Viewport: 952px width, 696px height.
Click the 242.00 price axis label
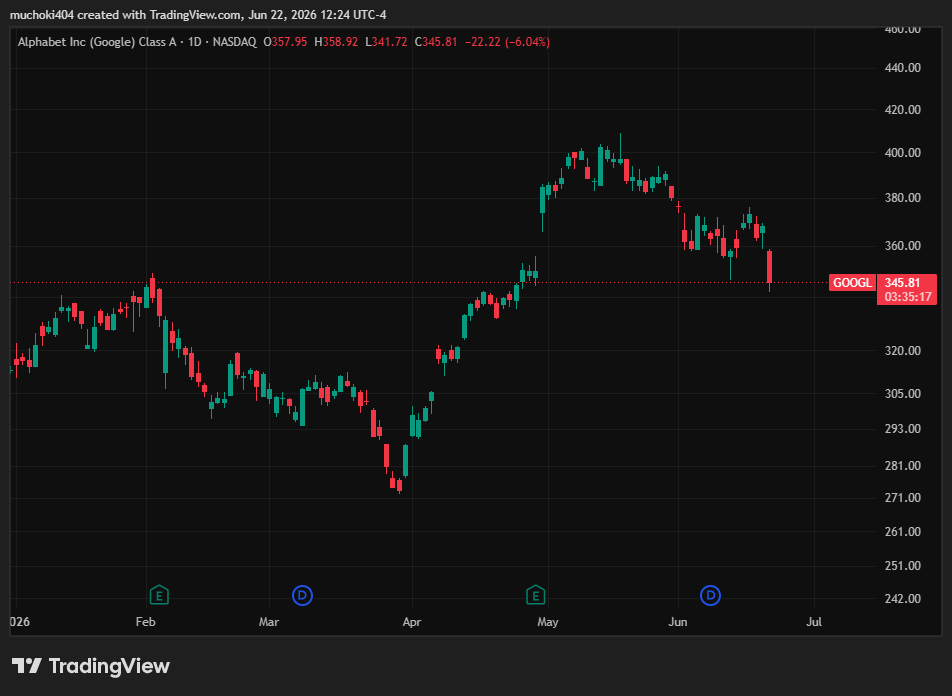coord(903,598)
